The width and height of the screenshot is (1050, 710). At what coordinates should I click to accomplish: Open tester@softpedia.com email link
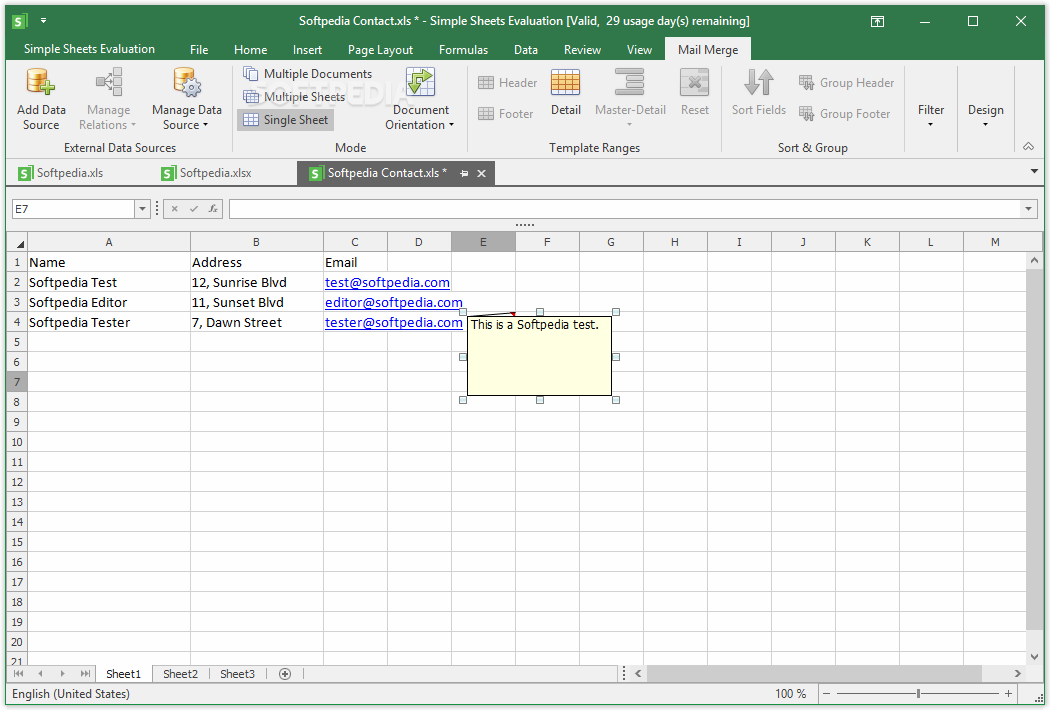pos(394,323)
